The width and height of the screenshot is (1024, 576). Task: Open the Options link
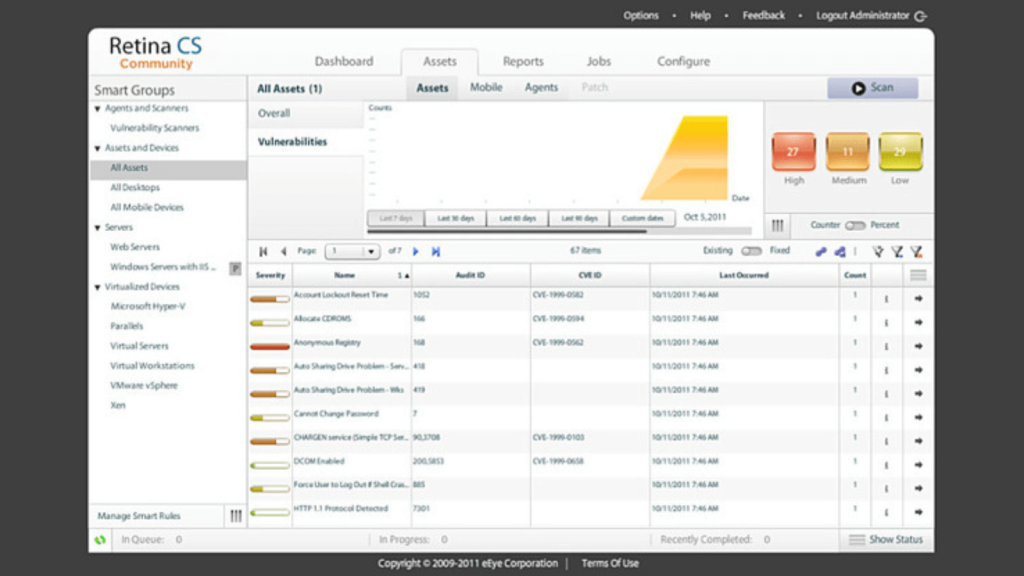click(641, 16)
